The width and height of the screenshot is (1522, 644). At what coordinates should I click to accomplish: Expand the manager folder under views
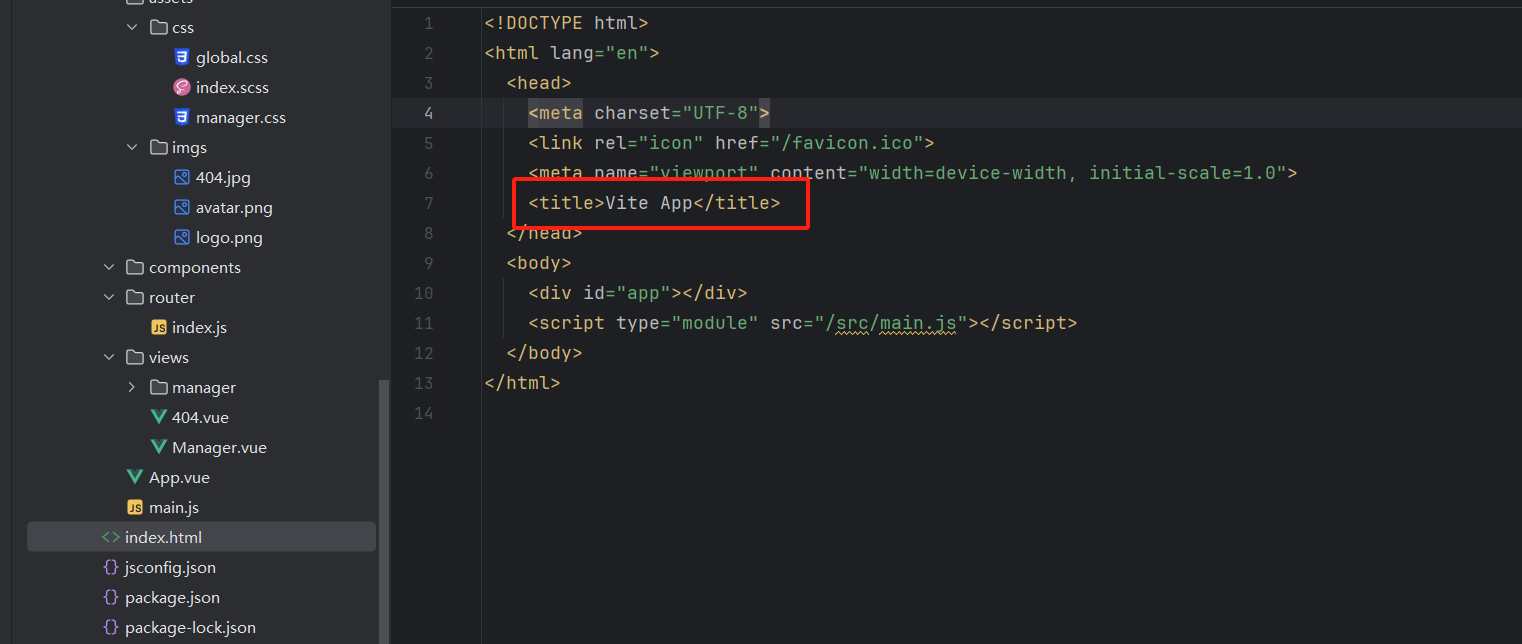click(131, 387)
